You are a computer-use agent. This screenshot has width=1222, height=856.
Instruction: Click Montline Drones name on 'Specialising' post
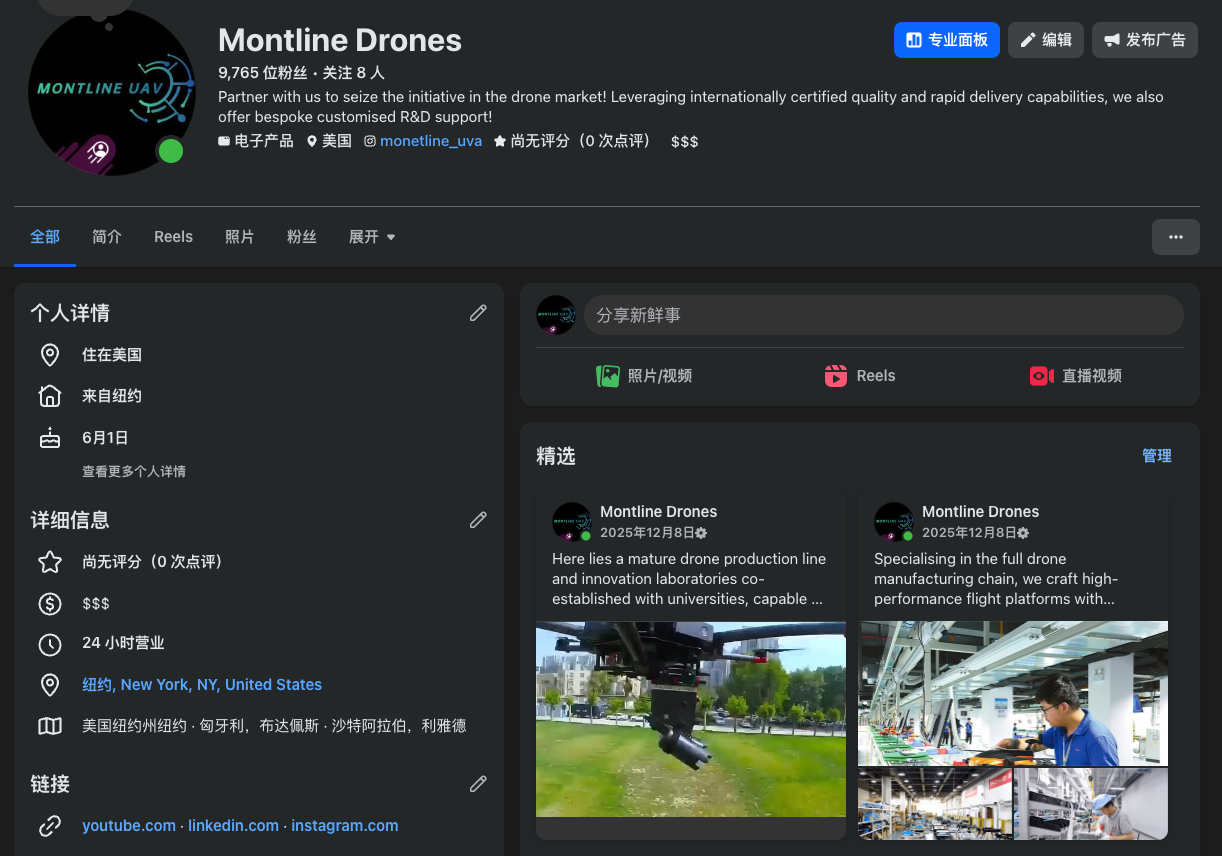tap(981, 512)
